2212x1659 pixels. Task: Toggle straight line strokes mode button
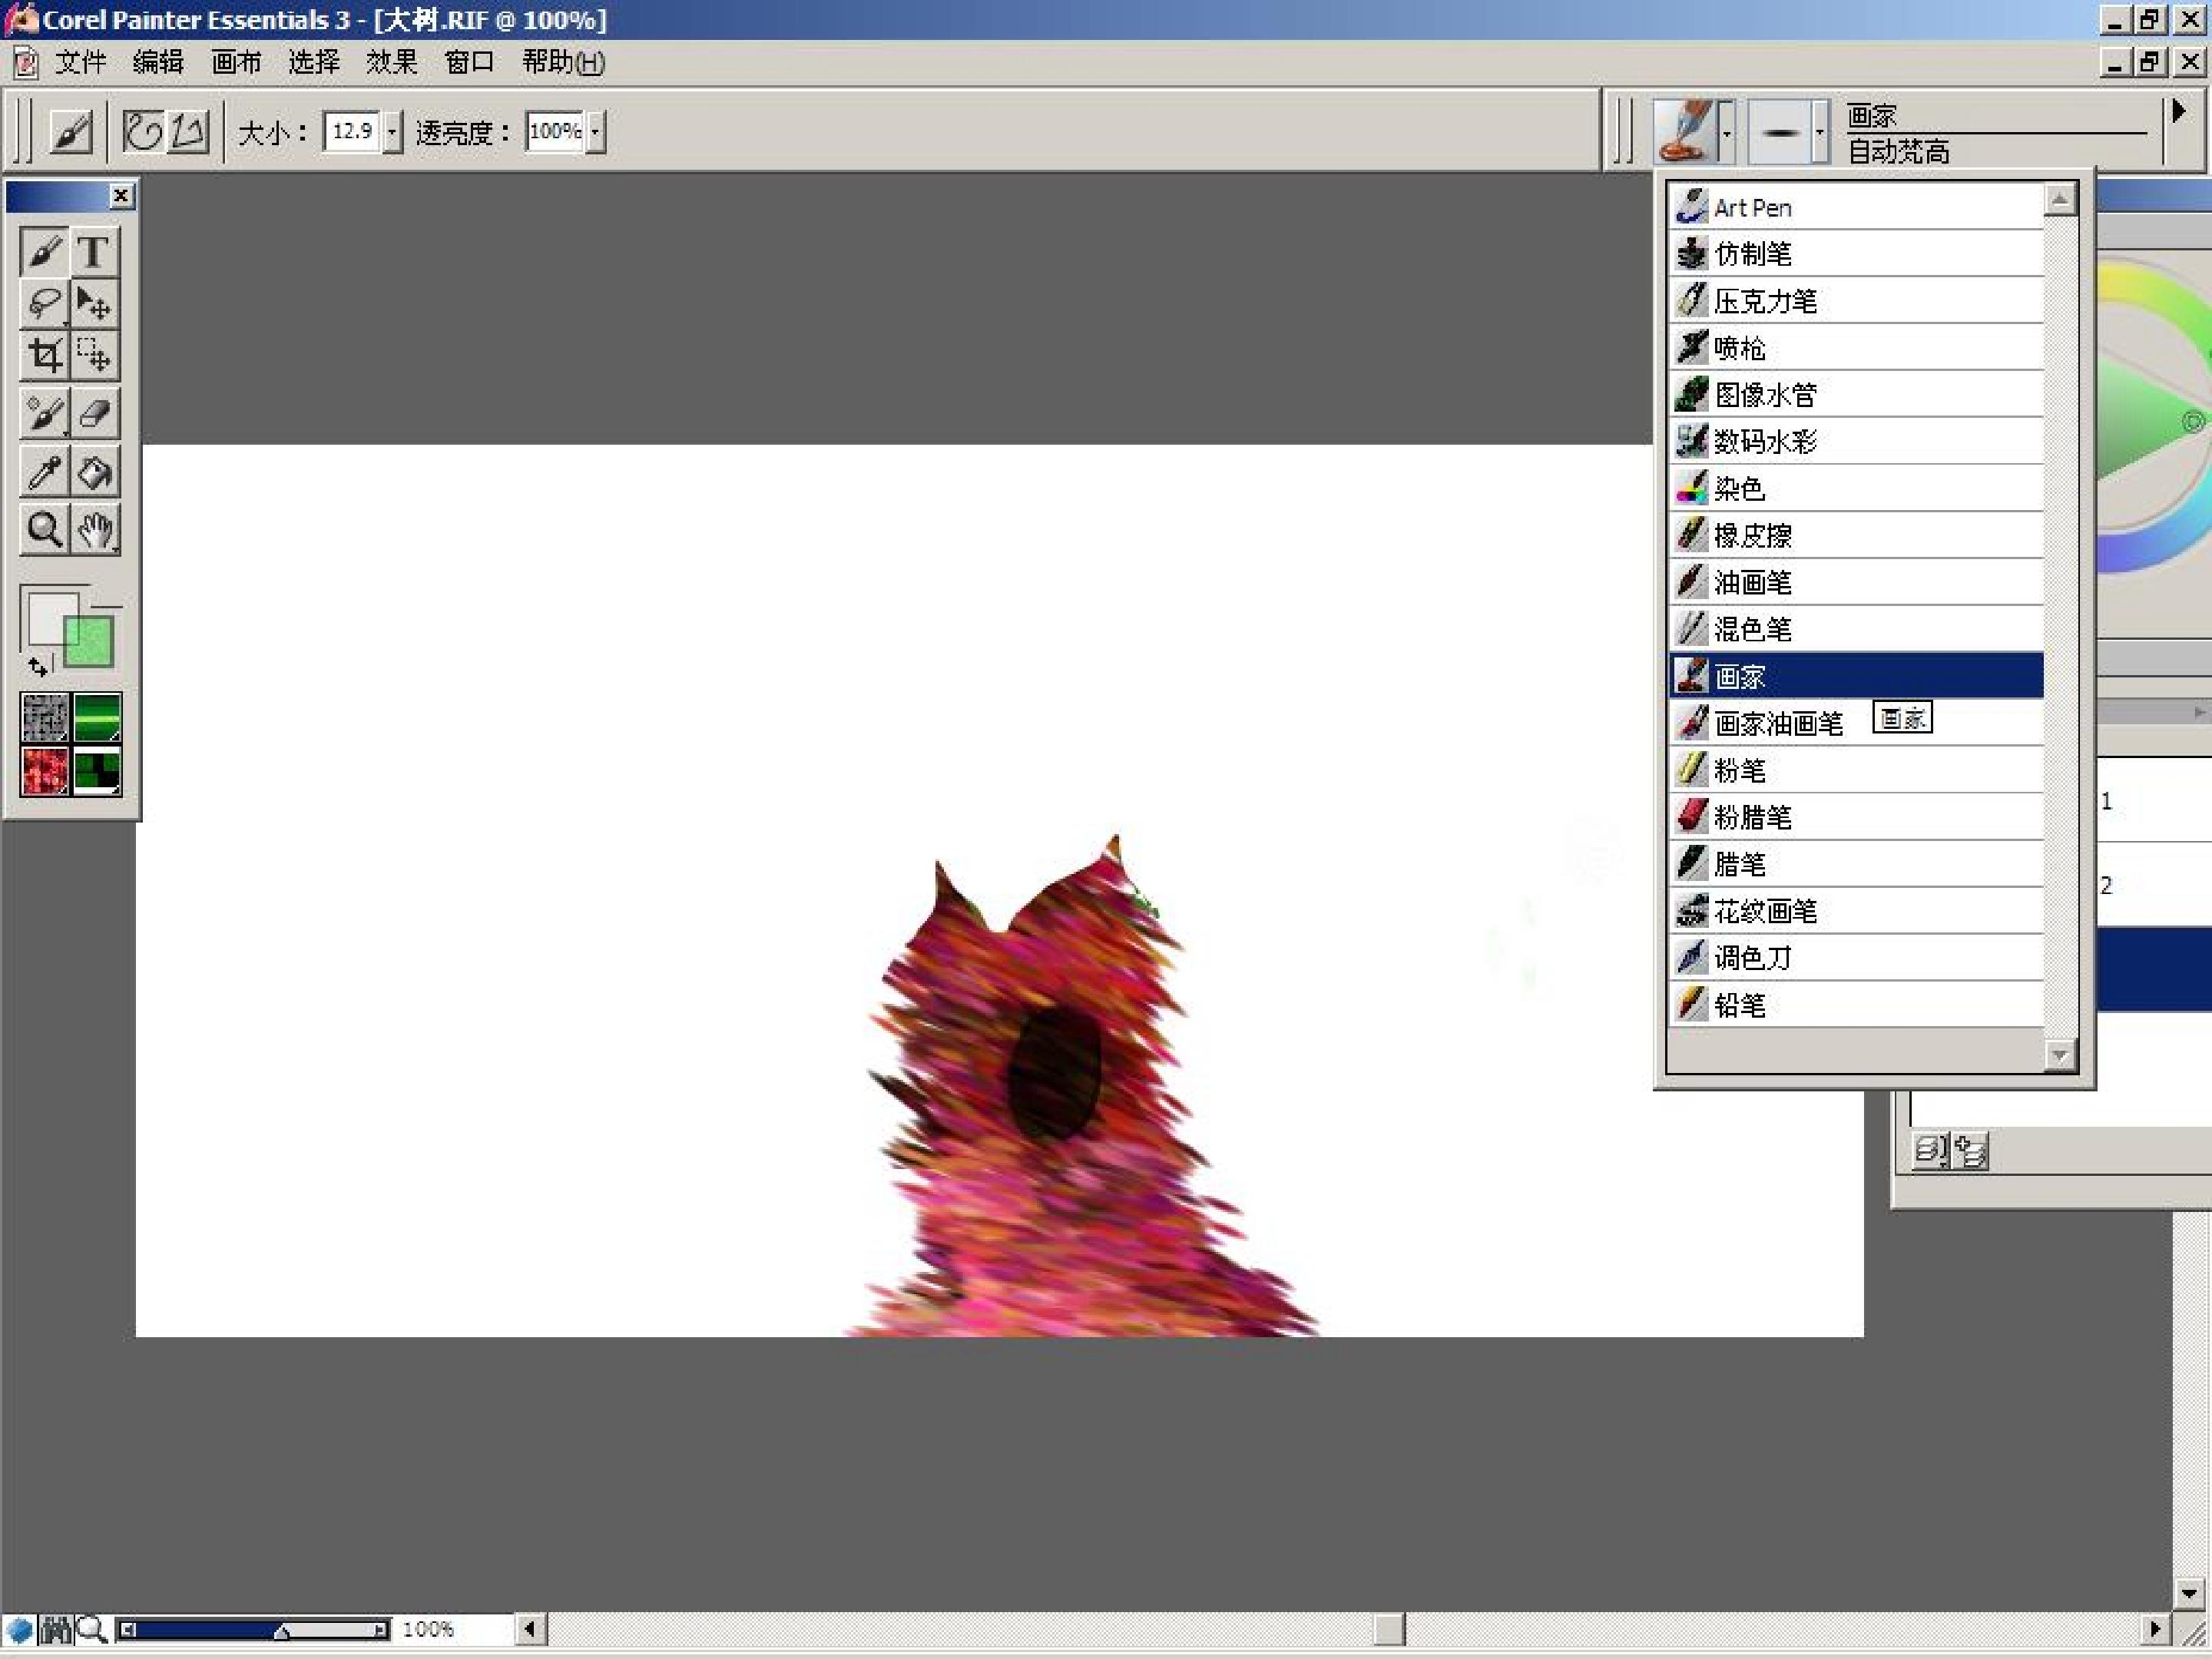click(x=188, y=131)
